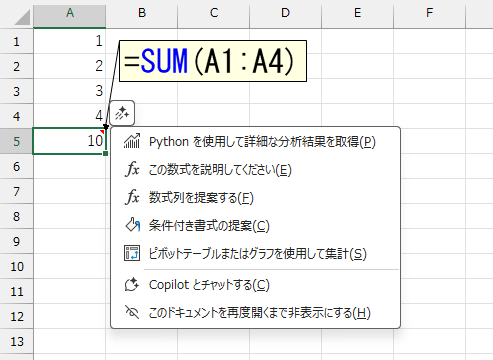Select 条件付き書式の提案 option
This screenshot has height=360, width=493.
coord(255,225)
